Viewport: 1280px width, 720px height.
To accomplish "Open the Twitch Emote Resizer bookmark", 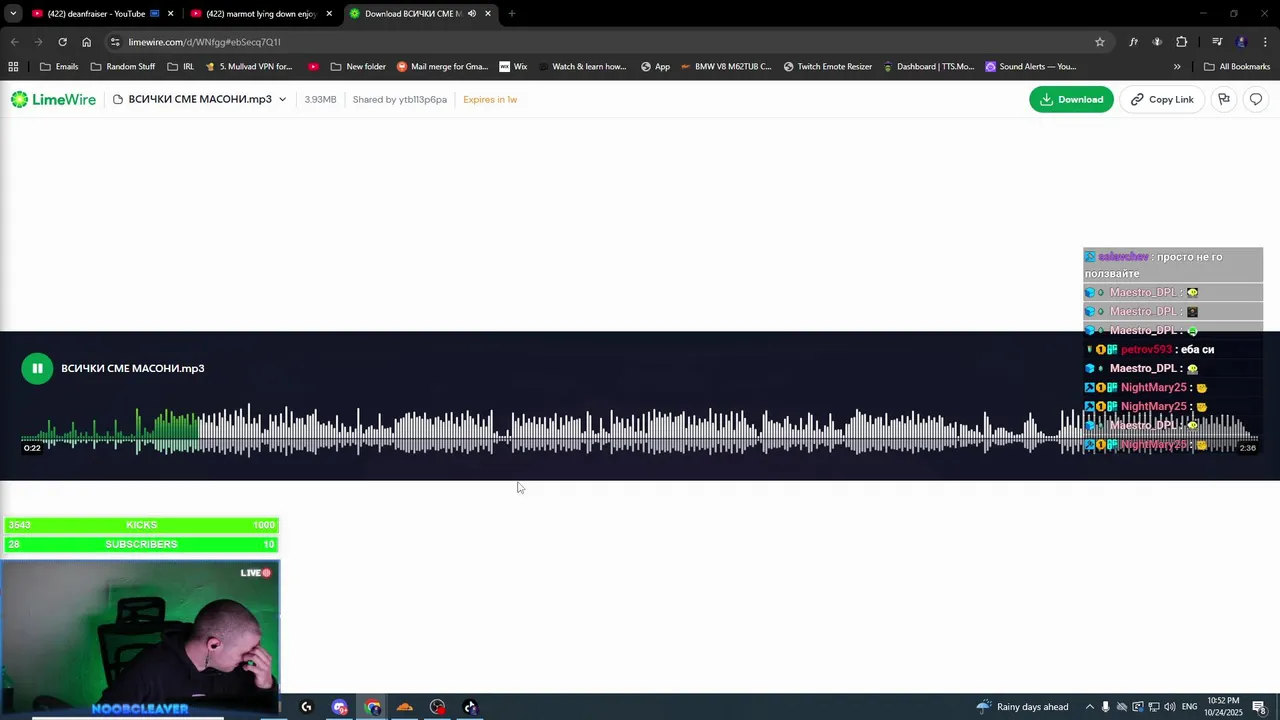I will [x=828, y=67].
